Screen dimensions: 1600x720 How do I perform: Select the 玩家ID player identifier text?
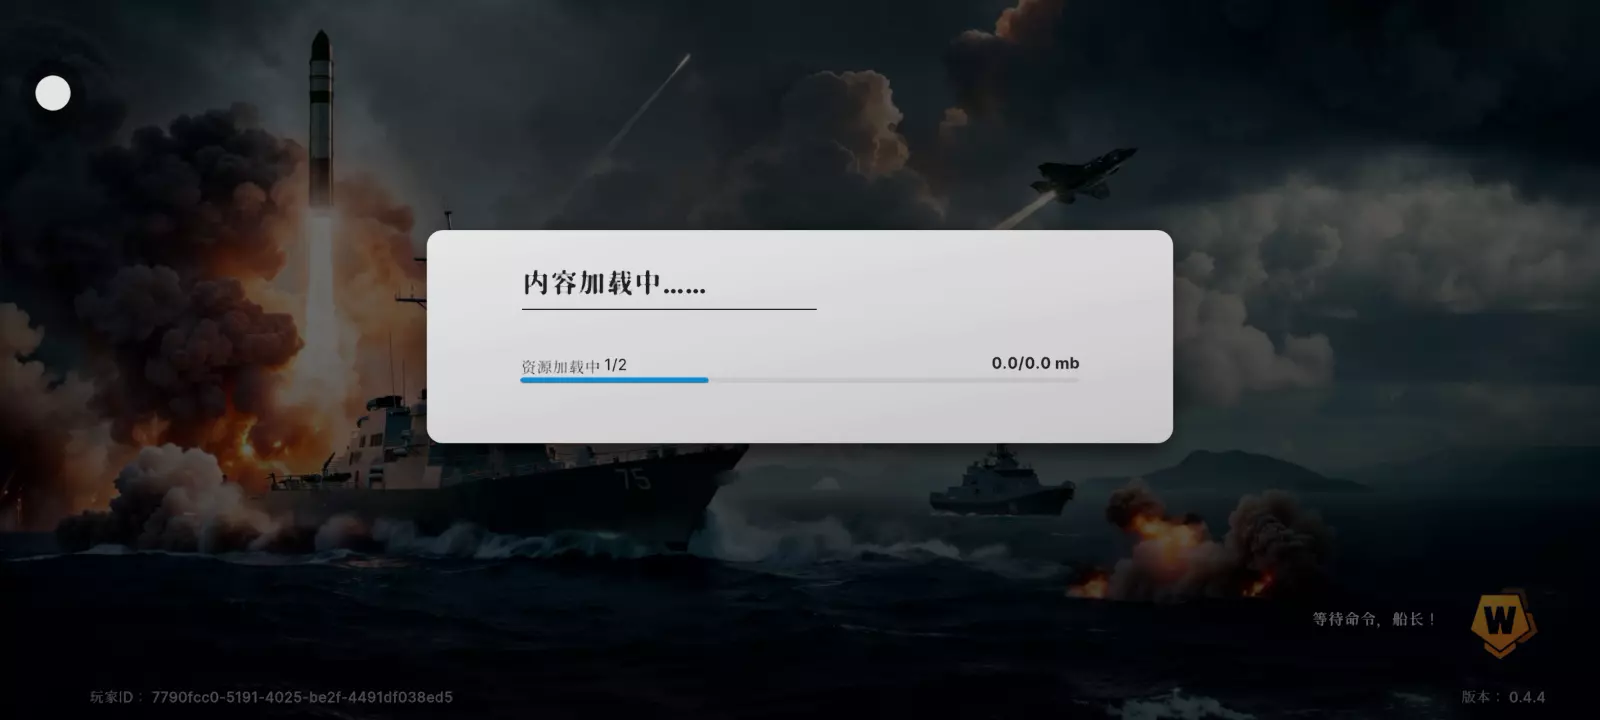271,697
